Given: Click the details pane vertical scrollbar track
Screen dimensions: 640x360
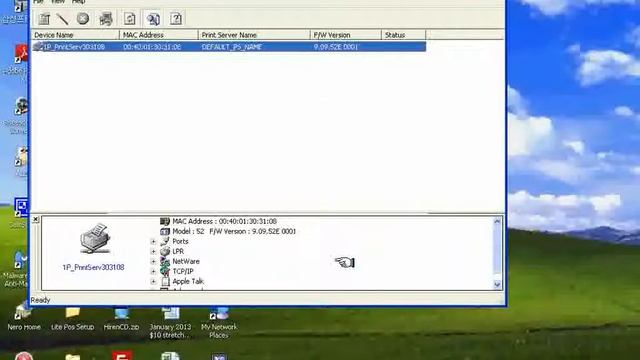Looking at the screenshot, I should (497, 253).
